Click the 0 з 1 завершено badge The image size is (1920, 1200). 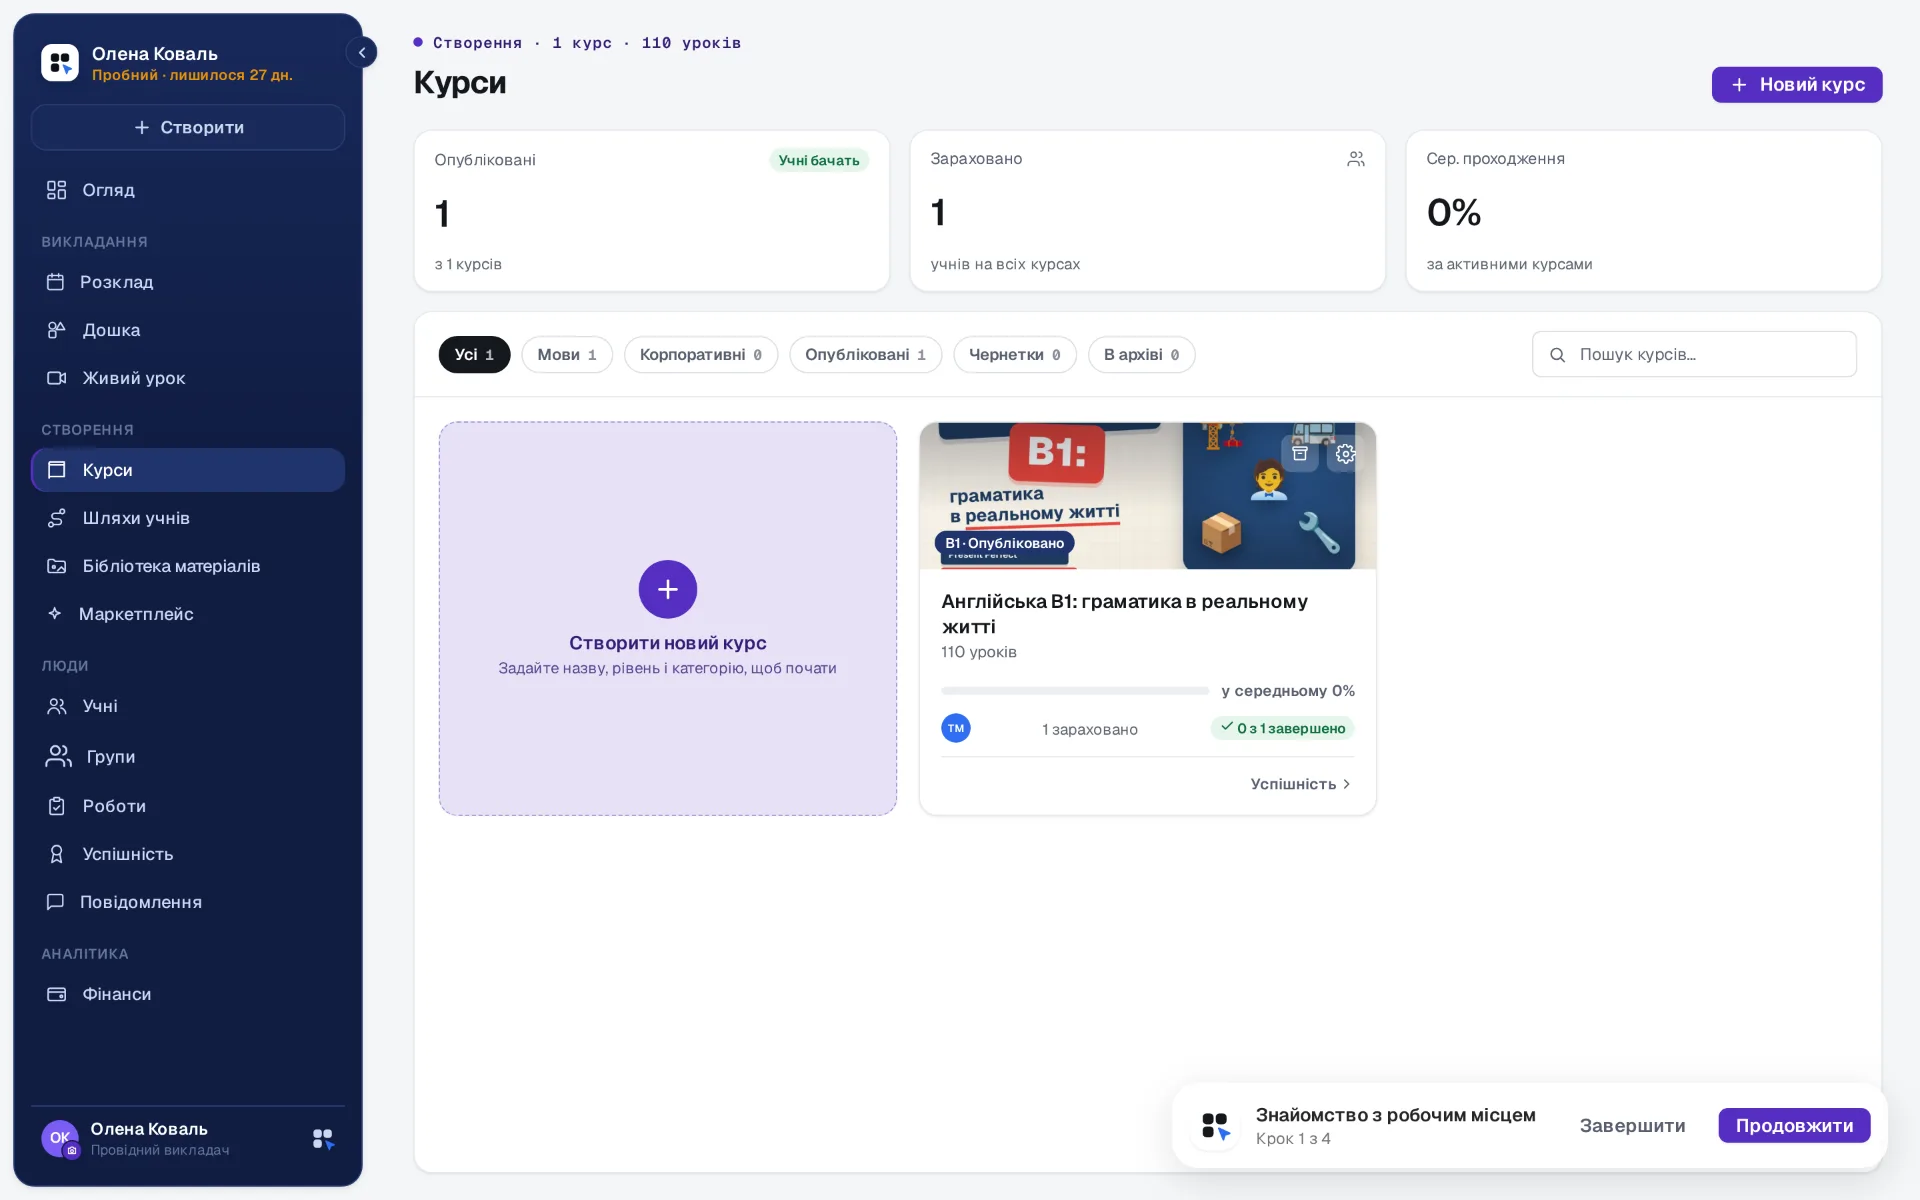tap(1283, 728)
